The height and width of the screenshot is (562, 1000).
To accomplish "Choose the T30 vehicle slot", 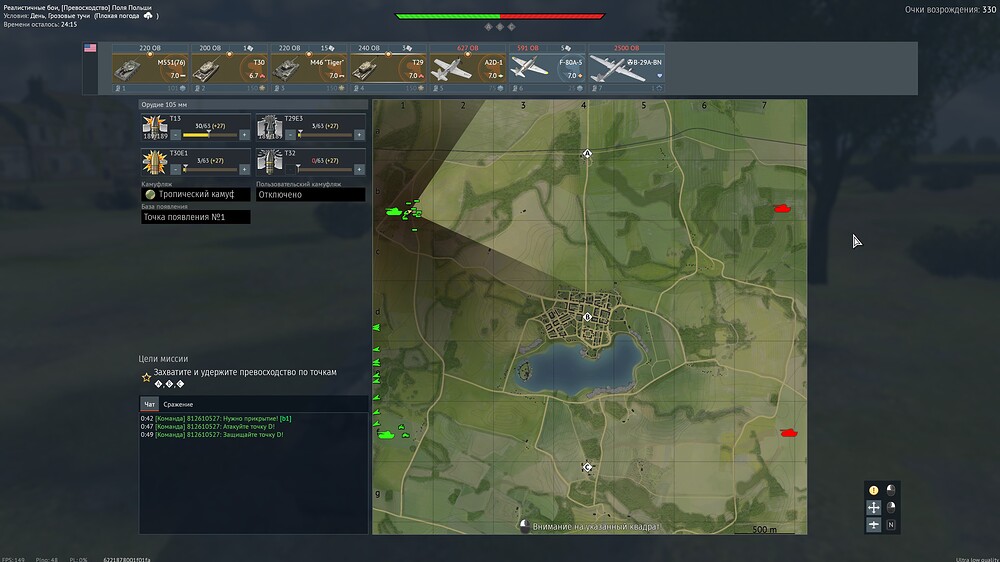I will [230, 68].
